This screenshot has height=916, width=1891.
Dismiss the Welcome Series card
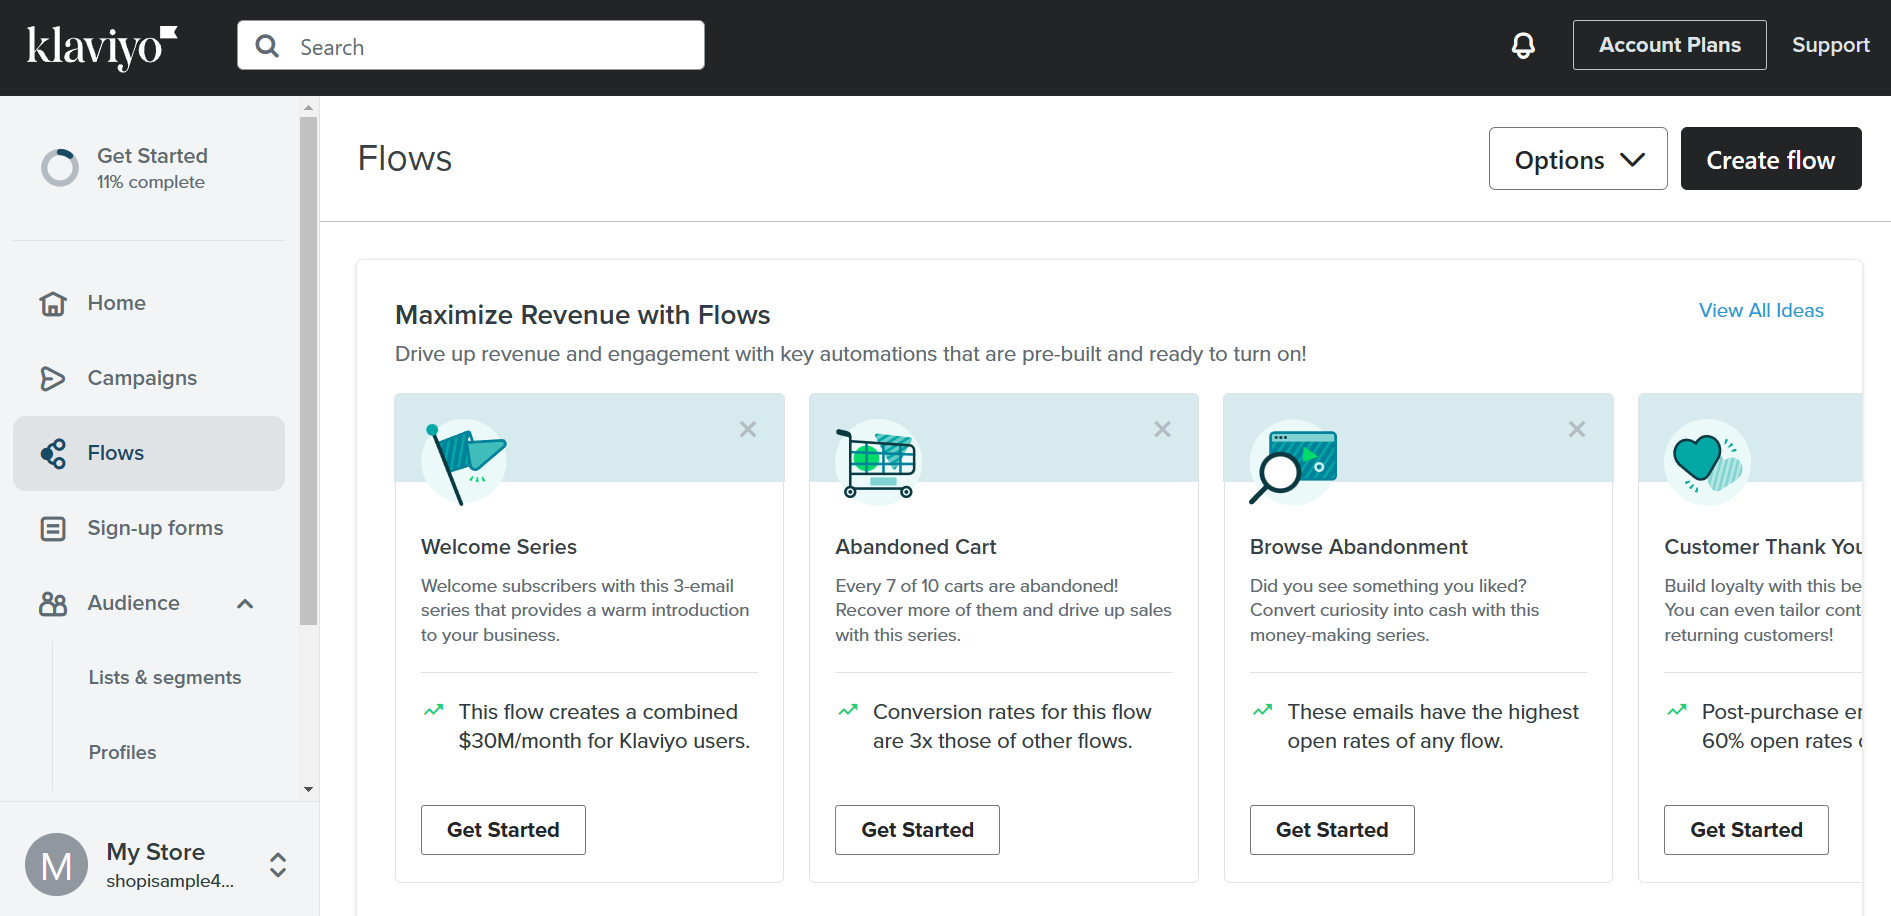pyautogui.click(x=748, y=429)
